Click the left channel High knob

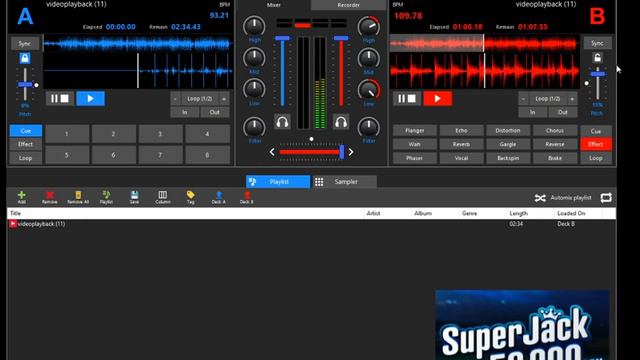click(x=254, y=26)
